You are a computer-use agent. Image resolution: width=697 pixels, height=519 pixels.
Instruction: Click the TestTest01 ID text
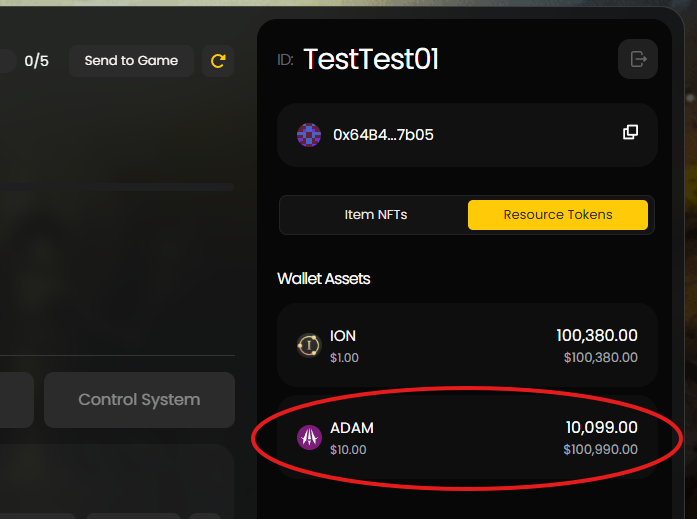click(x=371, y=60)
